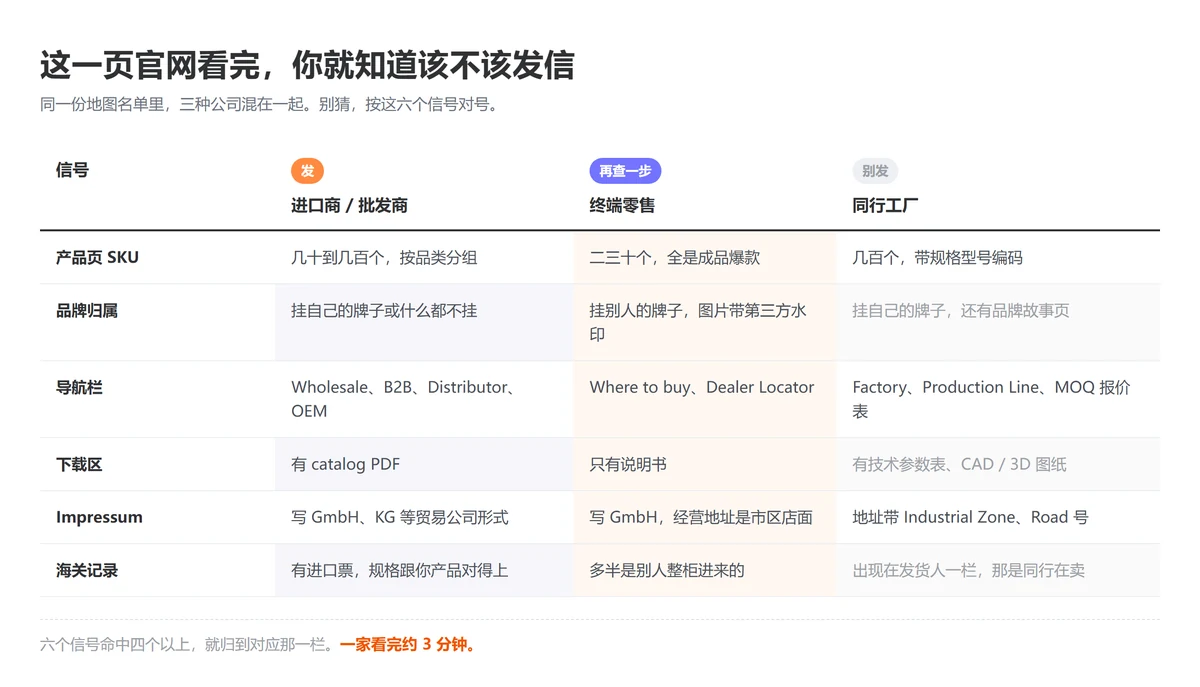The width and height of the screenshot is (1200, 687).
Task: Click the subtitle starting with 同一份地图名单里
Action: point(269,104)
